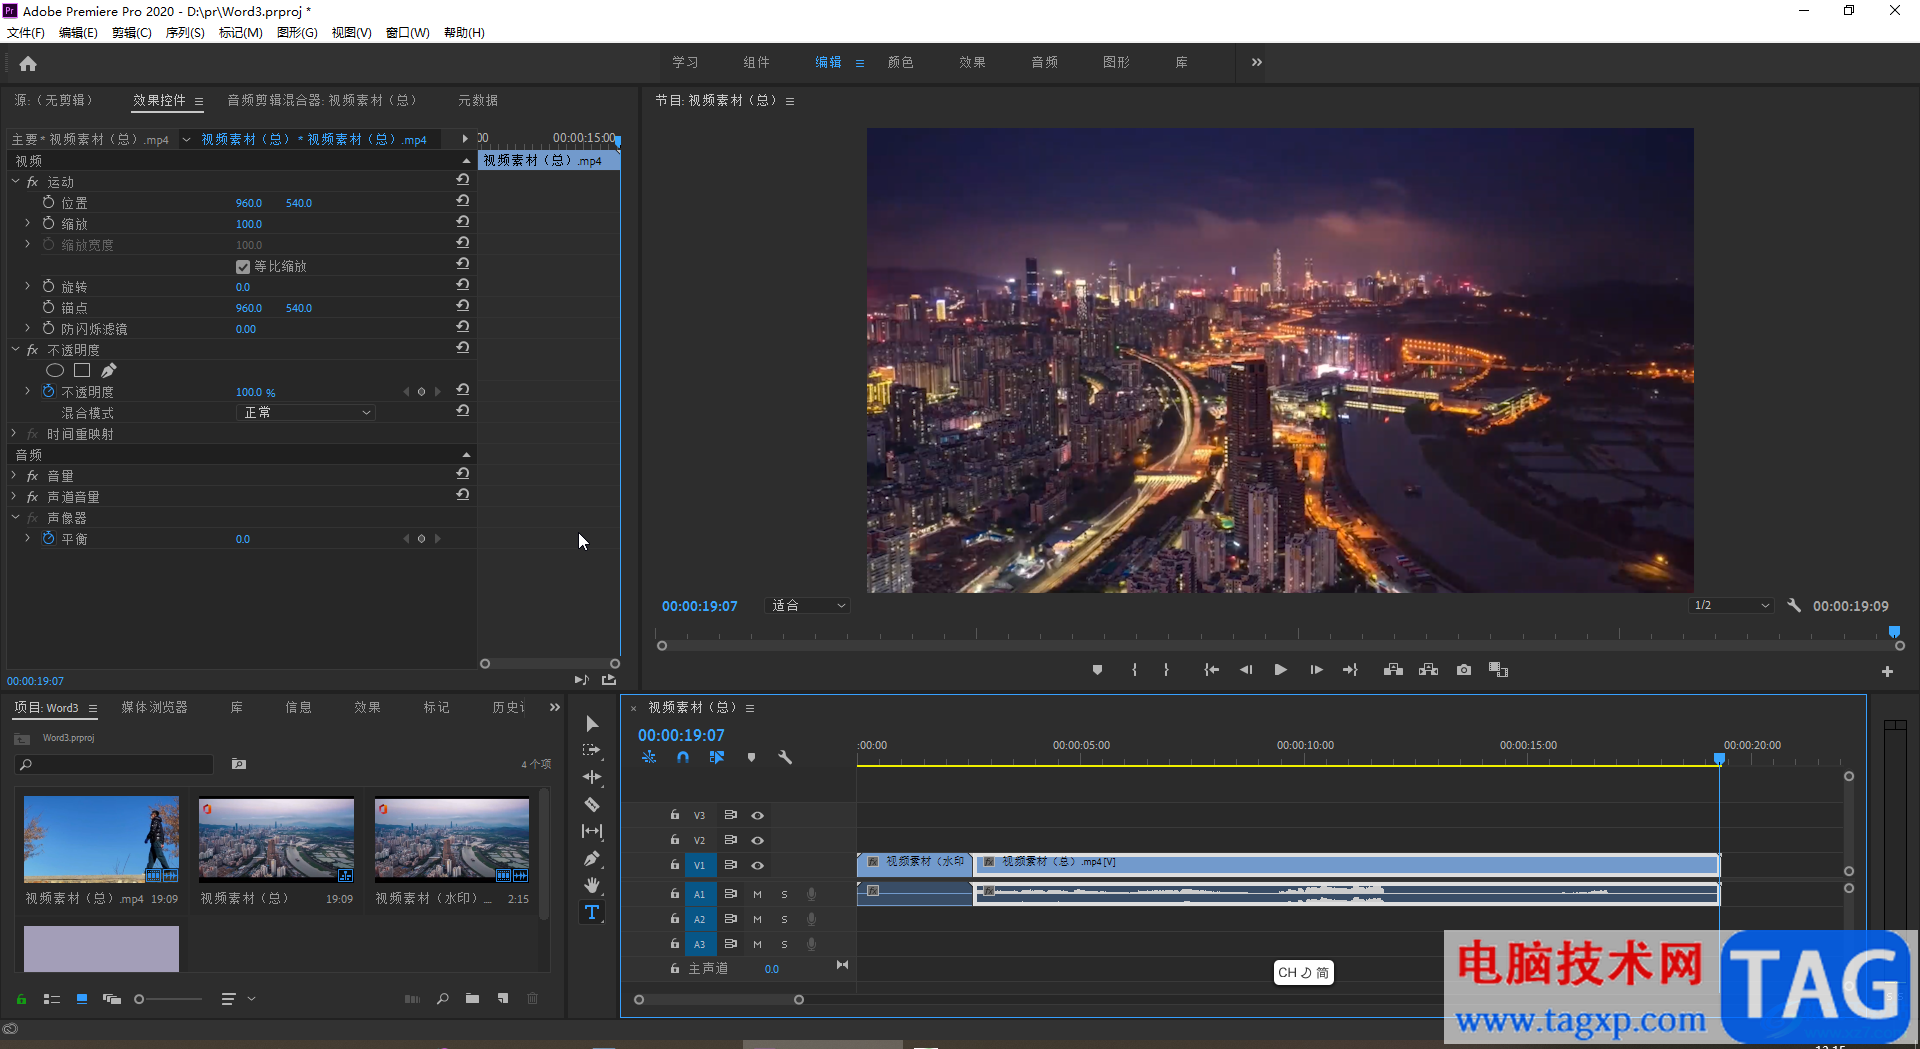The height and width of the screenshot is (1049, 1920).
Task: Step back one frame
Action: pyautogui.click(x=1246, y=670)
